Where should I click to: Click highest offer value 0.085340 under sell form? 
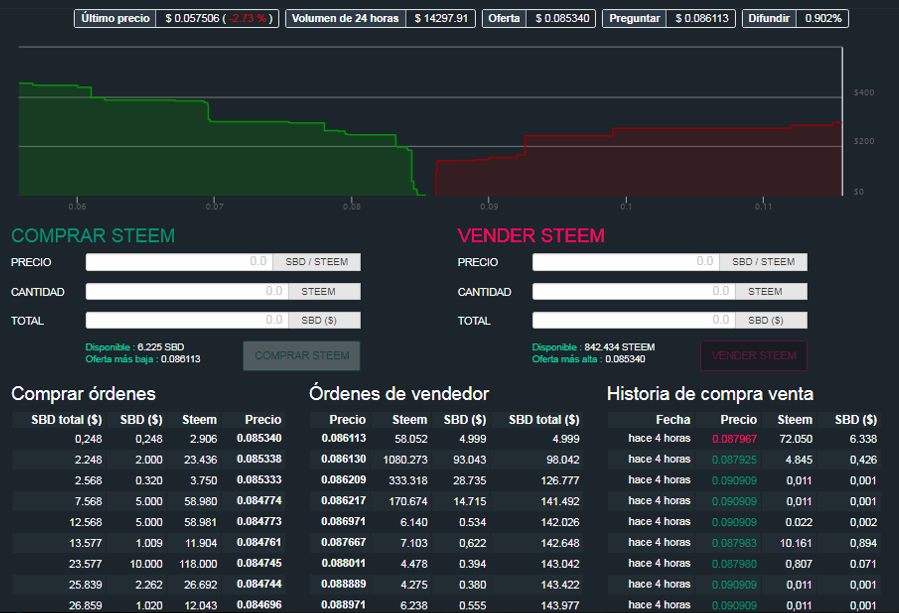tap(626, 359)
